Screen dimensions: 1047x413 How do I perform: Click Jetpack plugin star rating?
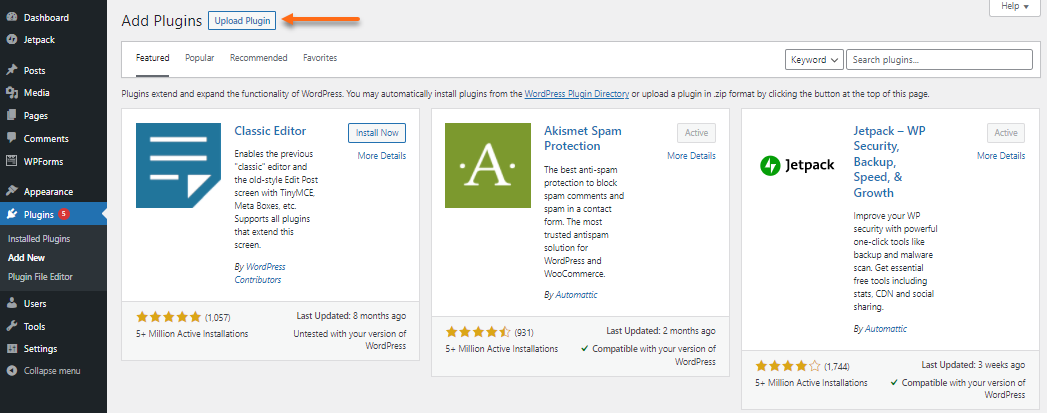coord(788,366)
